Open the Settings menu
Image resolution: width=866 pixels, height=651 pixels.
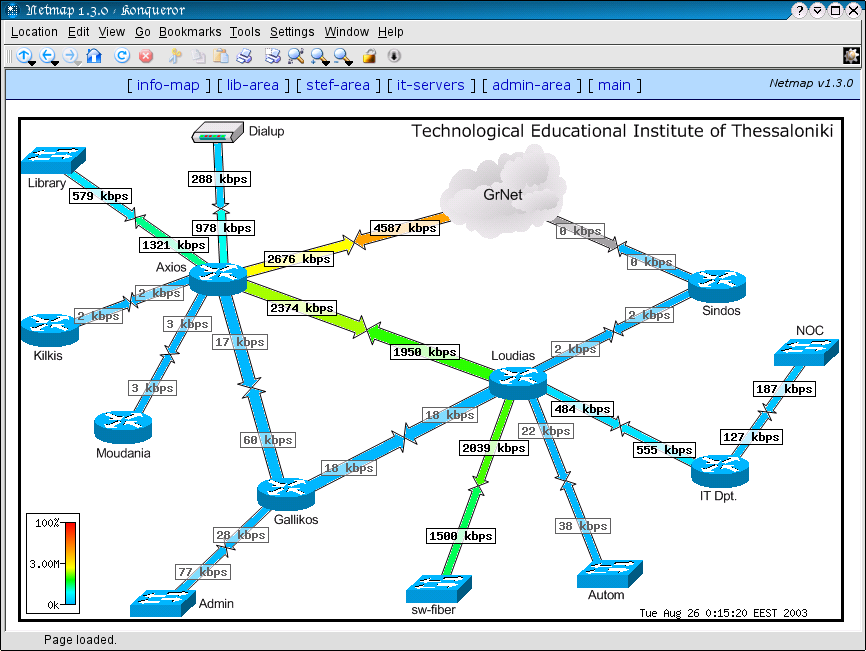click(x=292, y=32)
